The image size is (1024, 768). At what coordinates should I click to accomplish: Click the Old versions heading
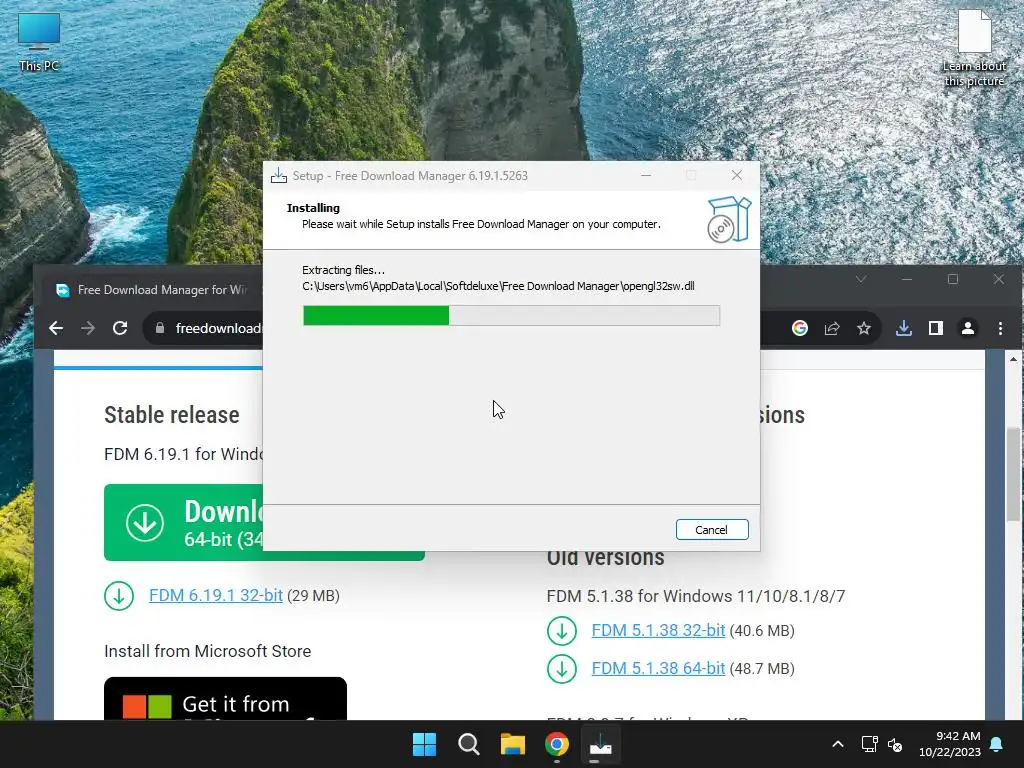(x=605, y=558)
